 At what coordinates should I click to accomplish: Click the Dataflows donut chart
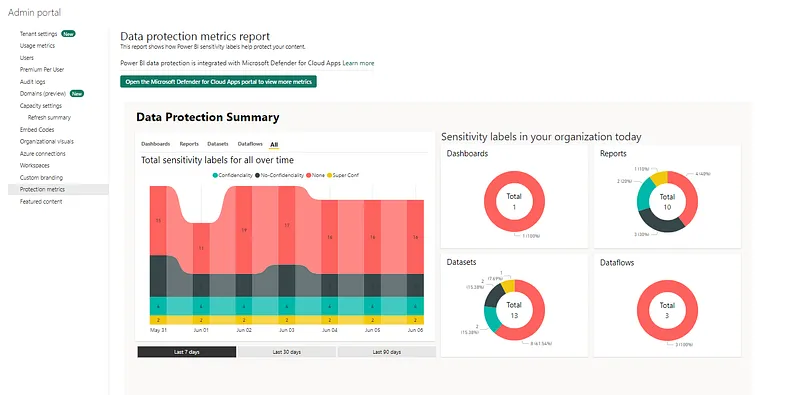pos(667,310)
